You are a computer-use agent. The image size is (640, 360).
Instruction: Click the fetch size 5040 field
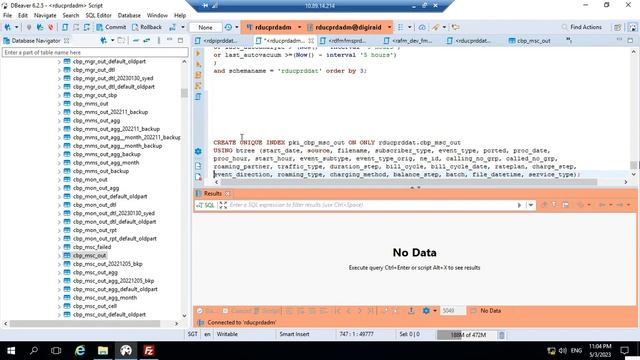[452, 311]
